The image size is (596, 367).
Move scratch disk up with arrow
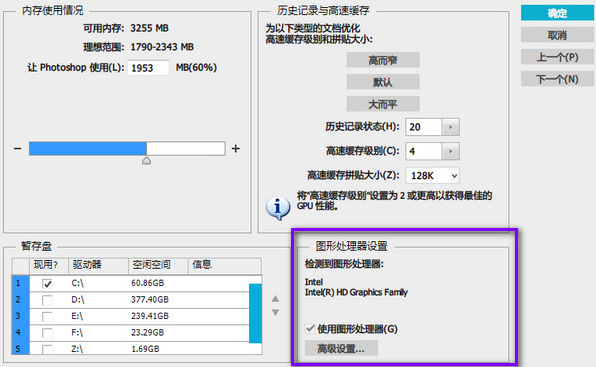(x=276, y=299)
